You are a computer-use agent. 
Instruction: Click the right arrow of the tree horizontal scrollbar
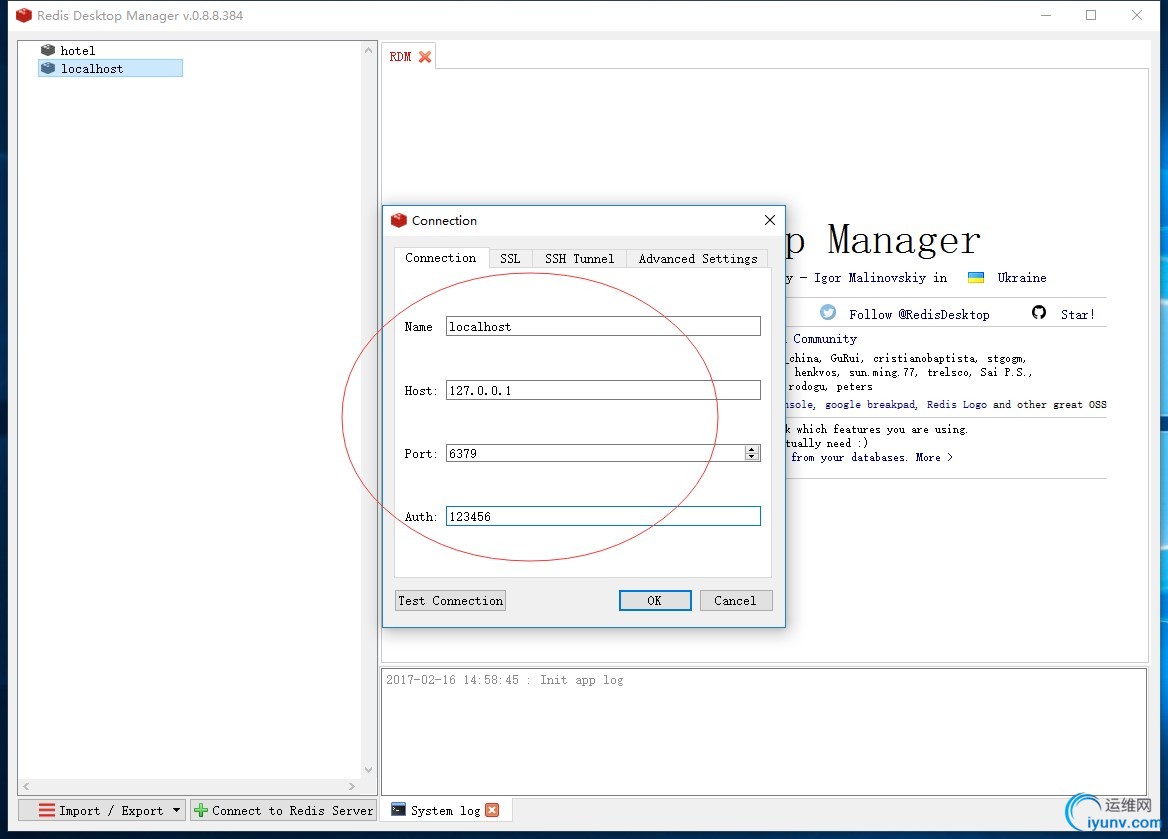pos(352,786)
